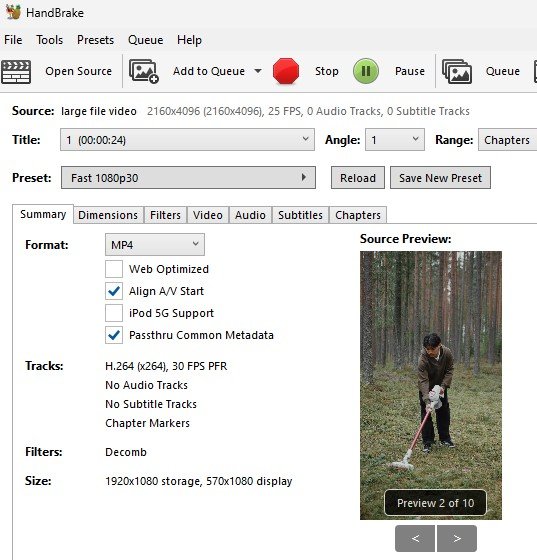
Task: Advance to next preview with right arrow
Action: (x=457, y=538)
